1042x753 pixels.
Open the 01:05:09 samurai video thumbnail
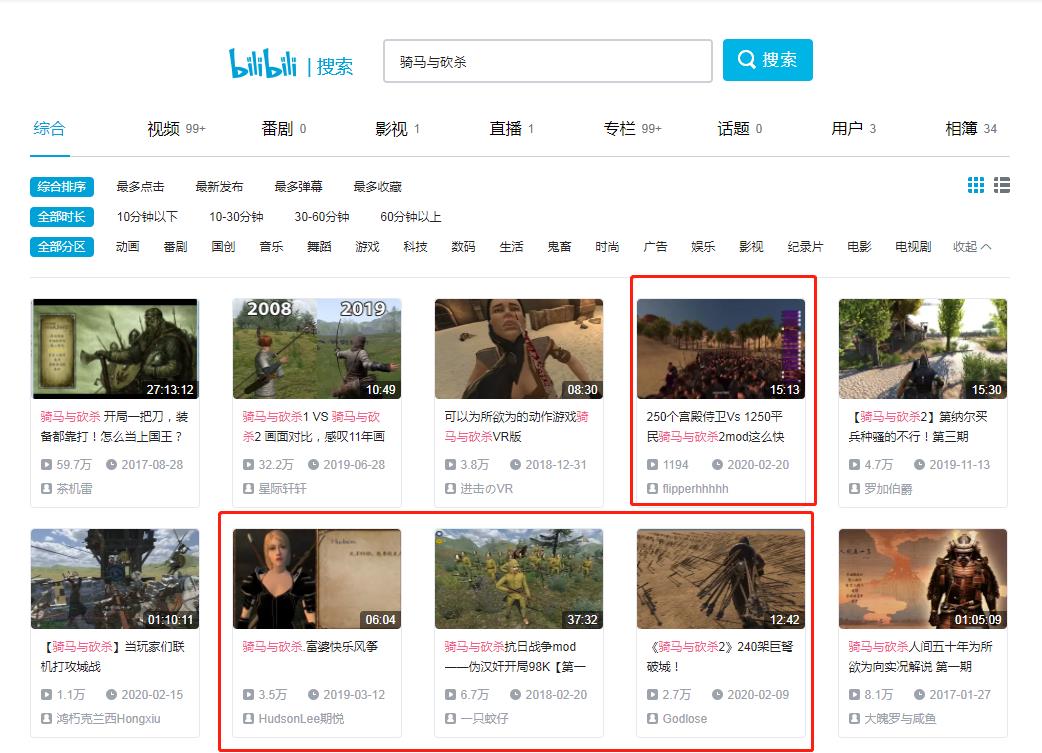[923, 579]
